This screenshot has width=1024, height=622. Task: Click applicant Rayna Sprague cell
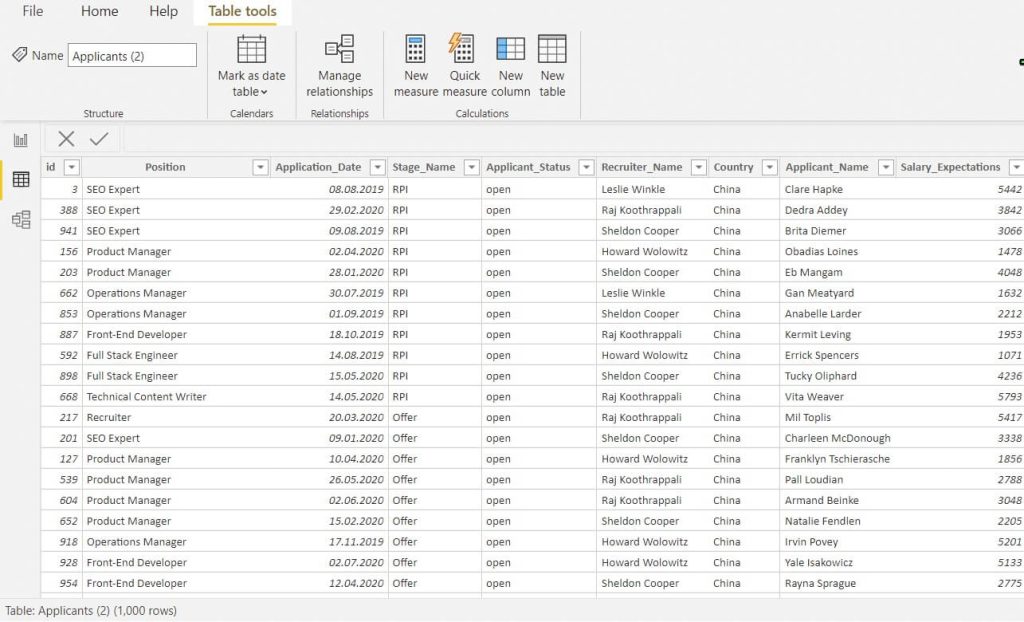click(837, 583)
